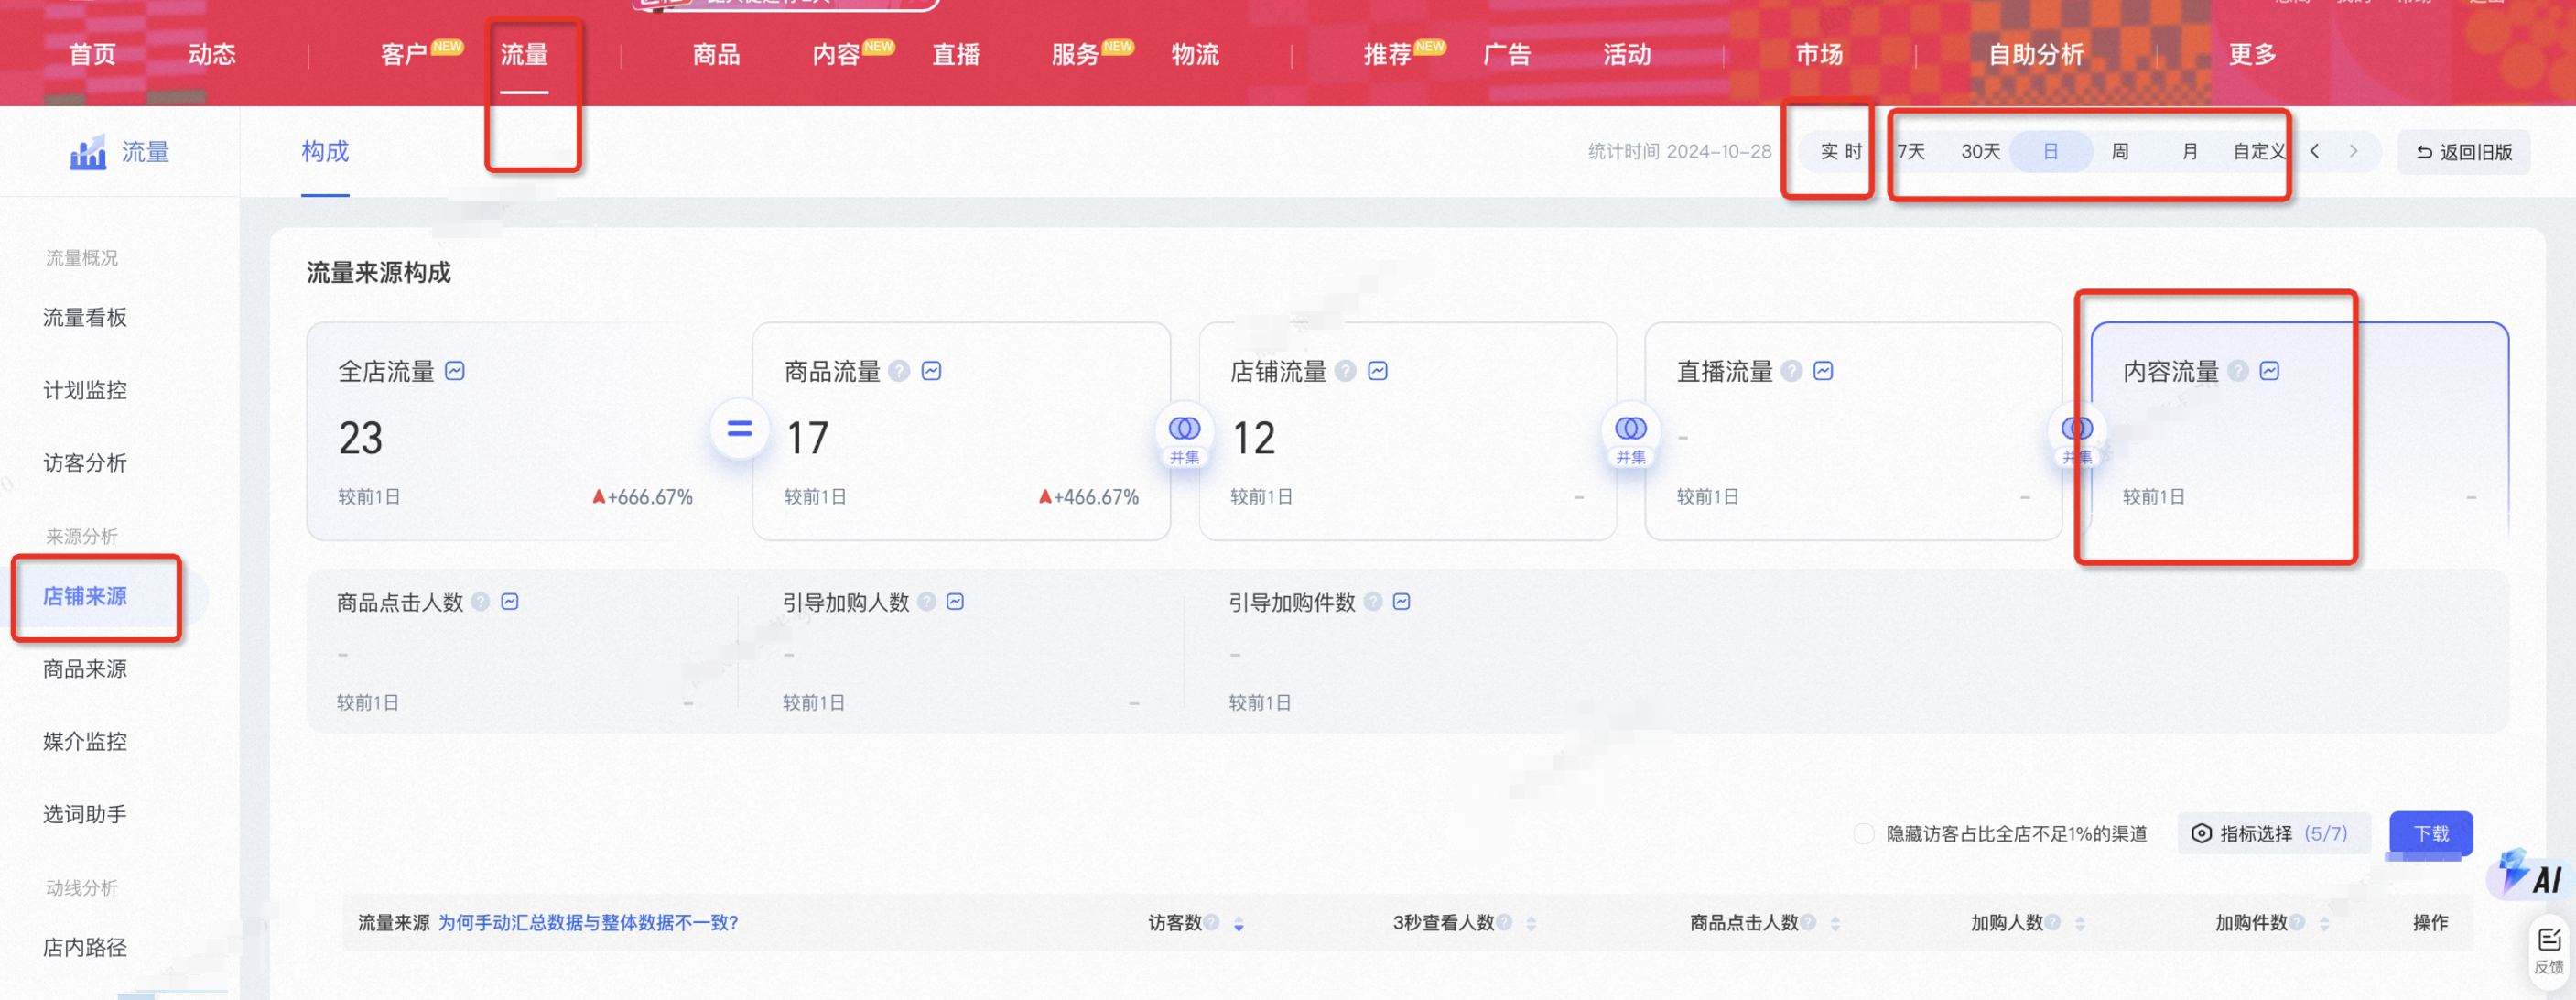2576x1000 pixels.
Task: Click help icon in 加购人数 column header
Action: click(x=2053, y=922)
